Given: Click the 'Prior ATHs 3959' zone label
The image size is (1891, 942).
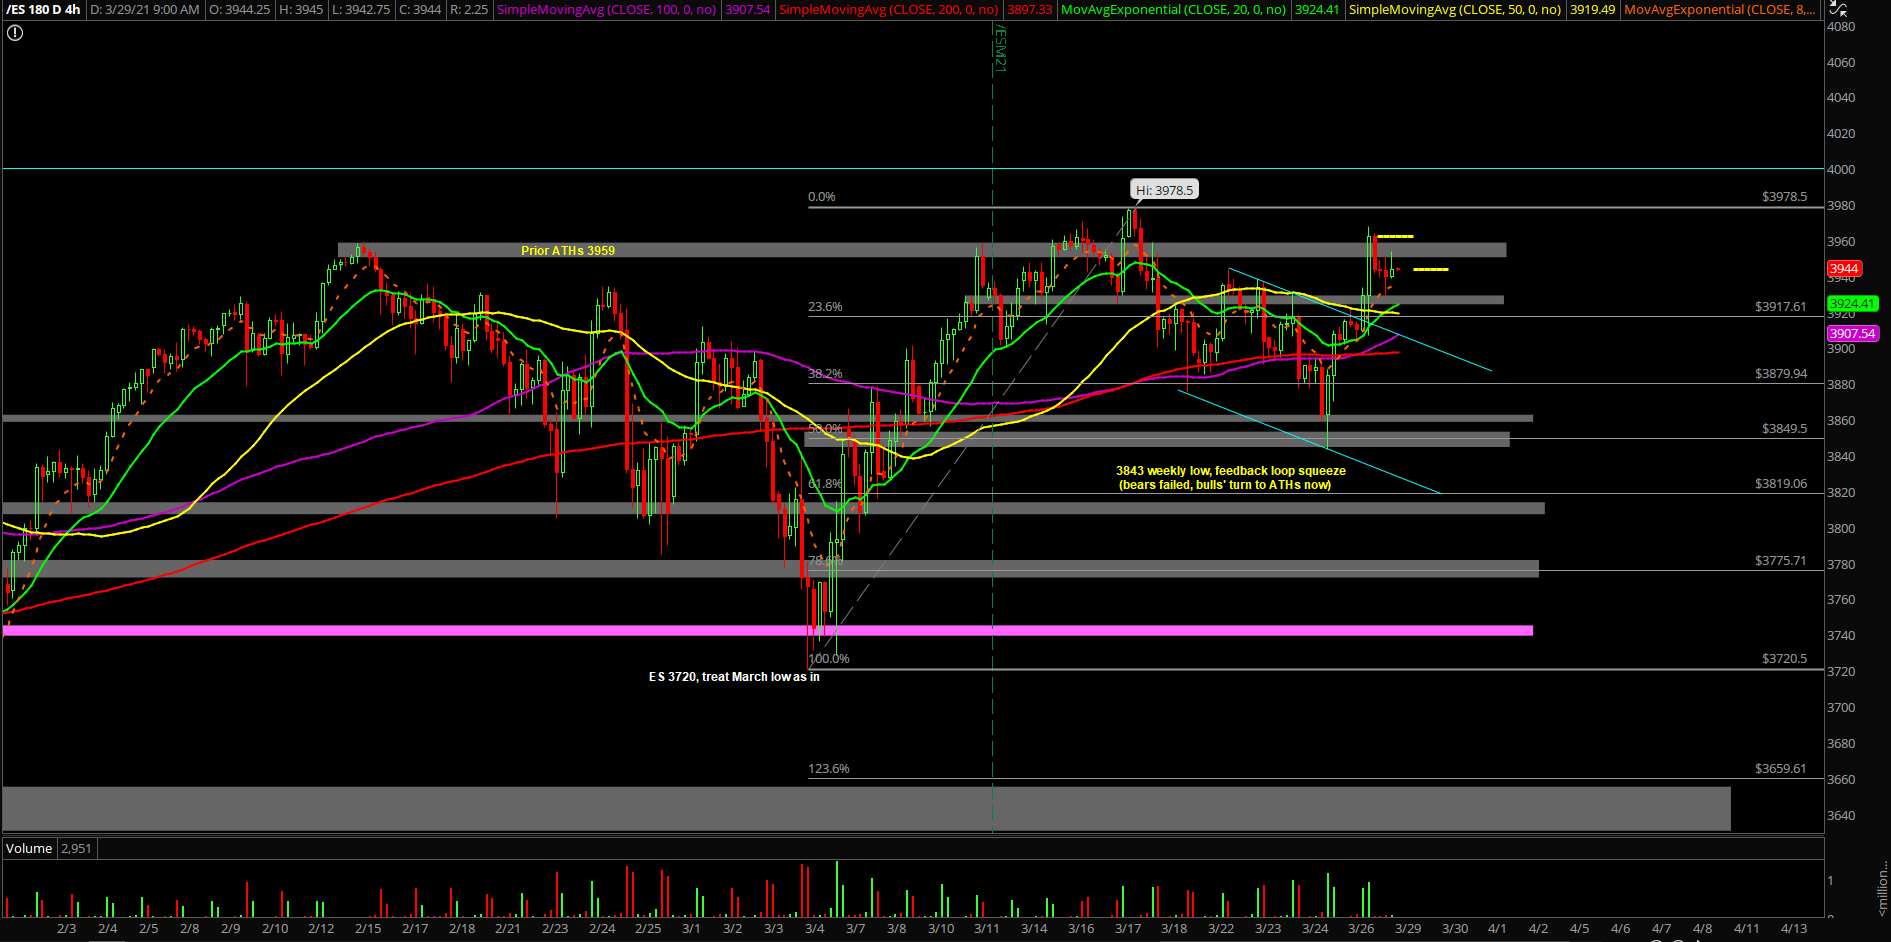Looking at the screenshot, I should [568, 251].
